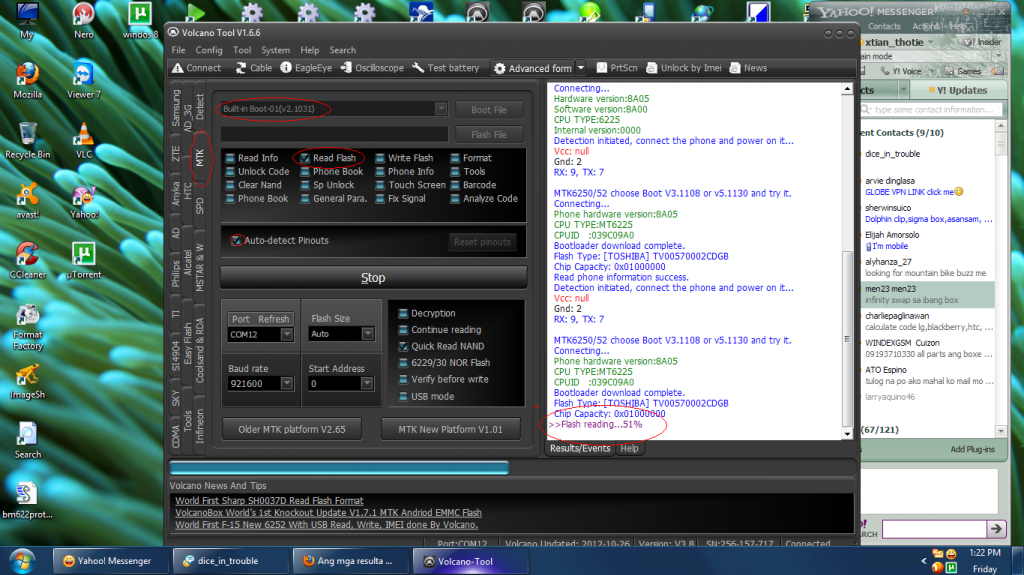
Task: Select the Viewer 7 desktop icon
Action: (84, 81)
